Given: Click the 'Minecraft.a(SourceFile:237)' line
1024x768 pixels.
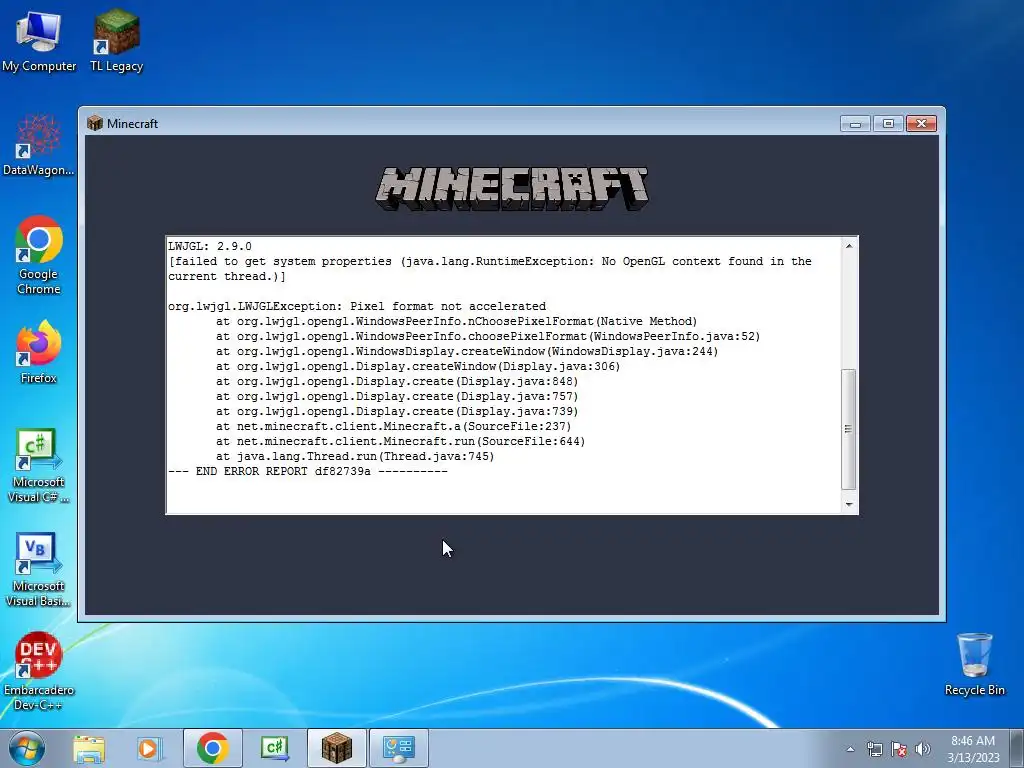Looking at the screenshot, I should point(394,426).
